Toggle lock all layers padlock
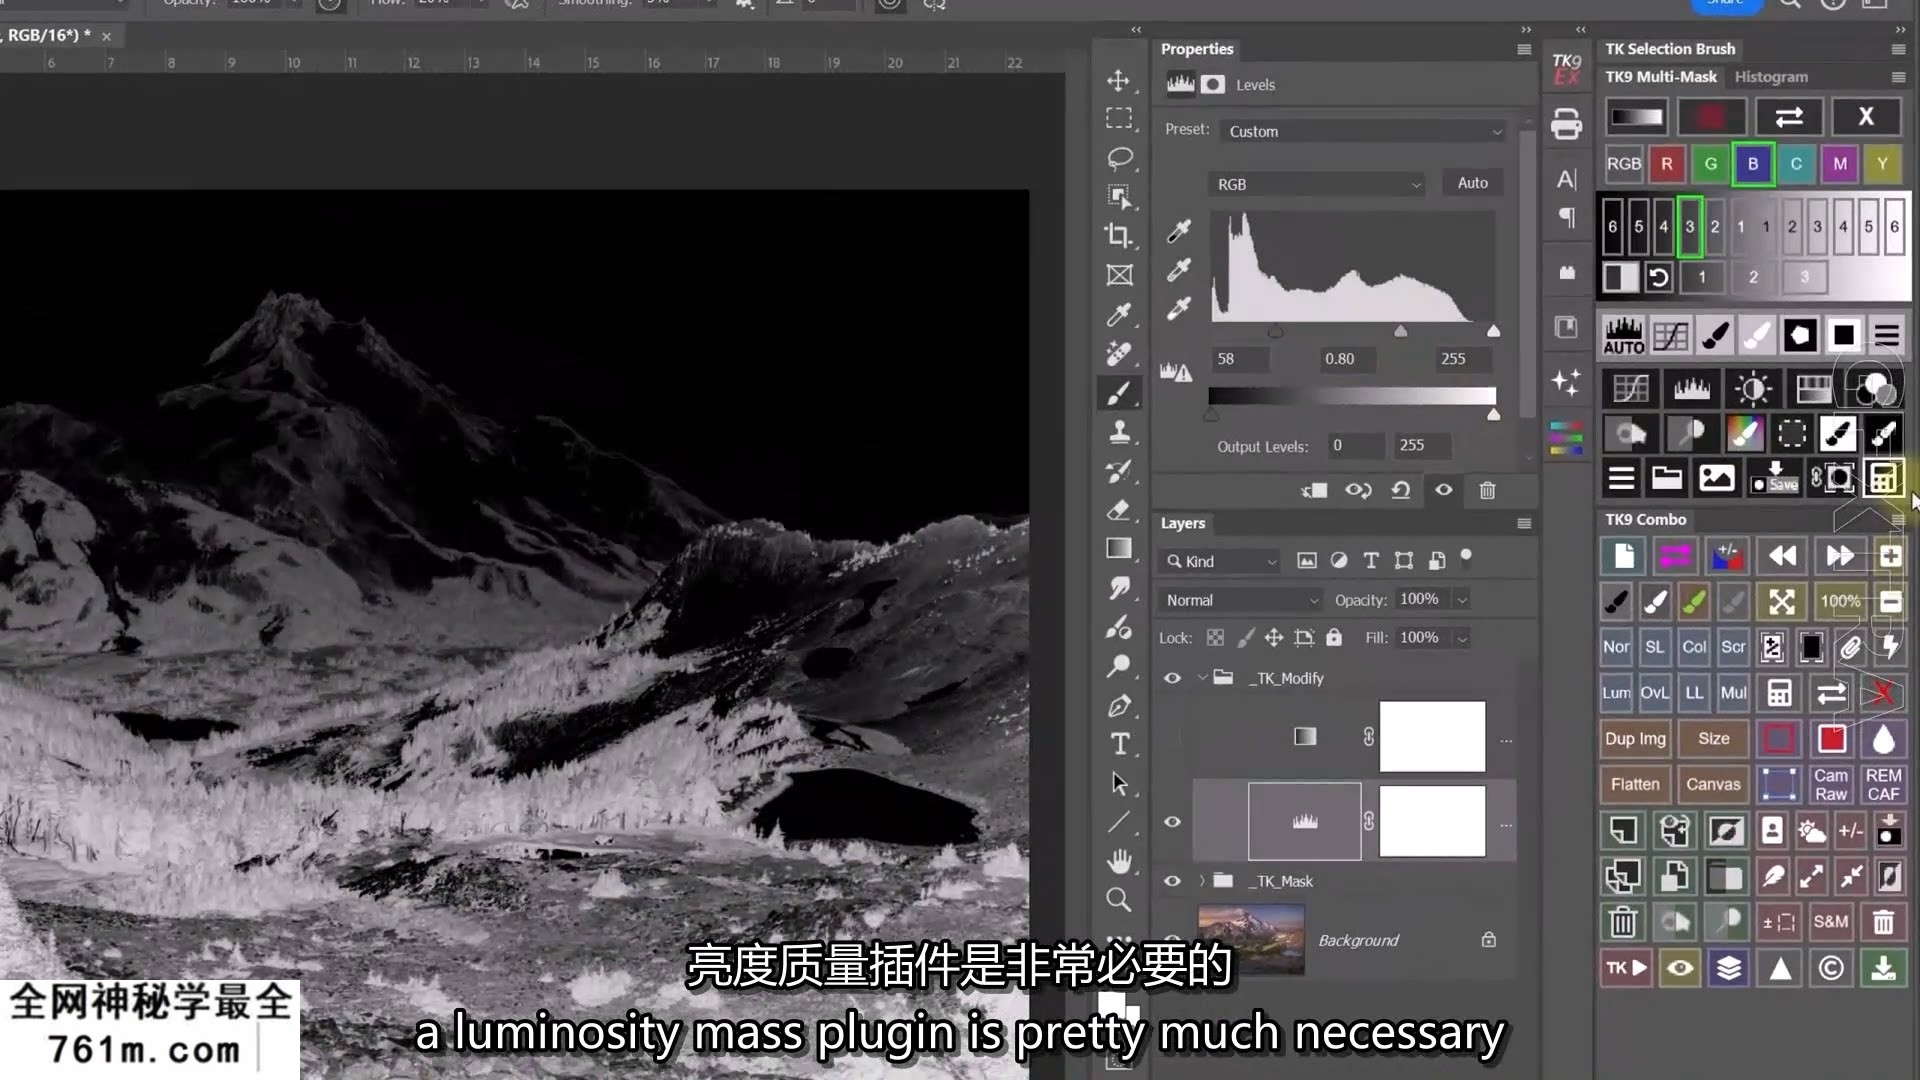This screenshot has width=1920, height=1080. point(1334,638)
